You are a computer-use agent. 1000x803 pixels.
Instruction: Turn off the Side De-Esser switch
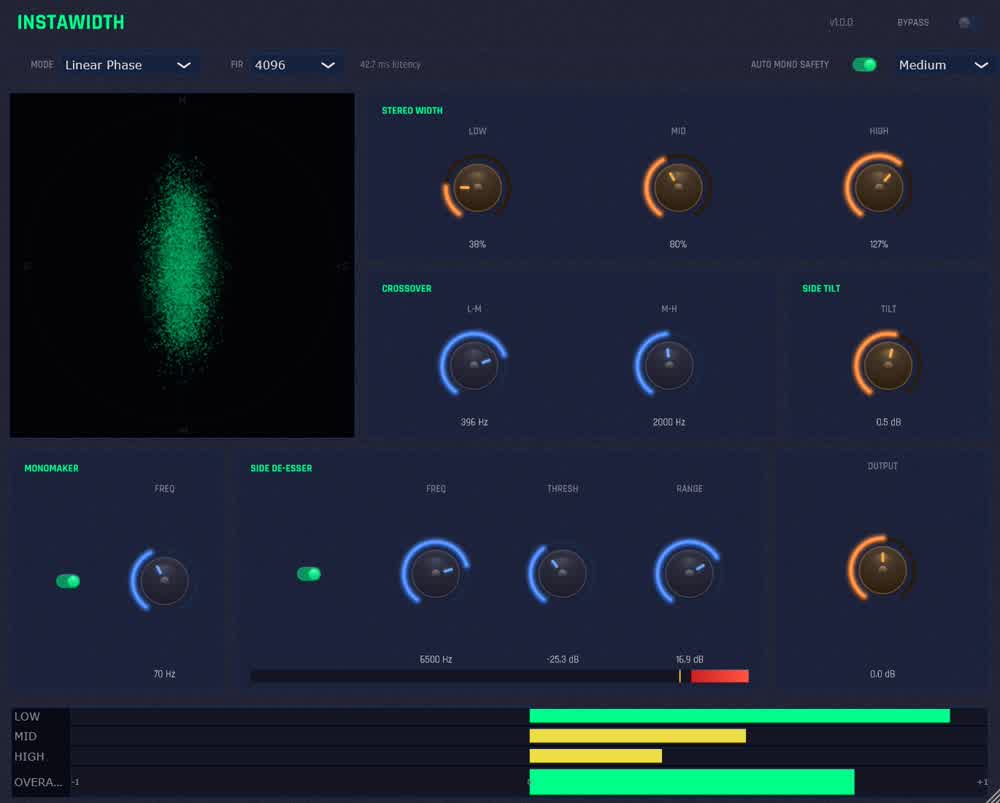point(309,574)
